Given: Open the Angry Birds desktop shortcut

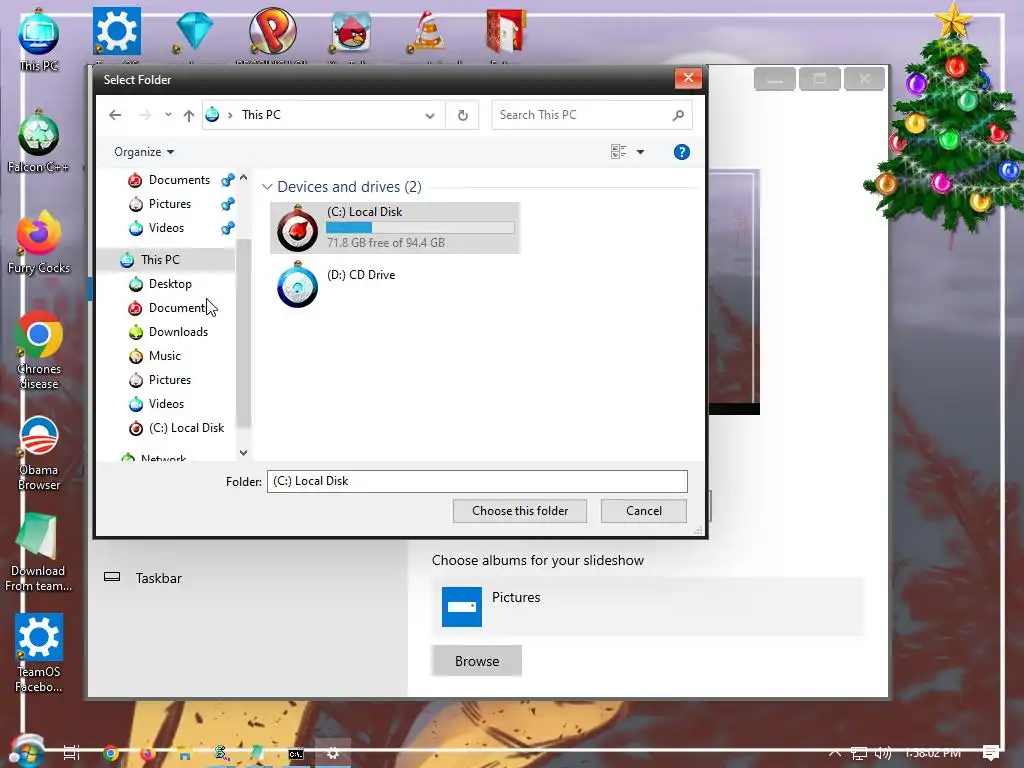Looking at the screenshot, I should click(x=351, y=31).
